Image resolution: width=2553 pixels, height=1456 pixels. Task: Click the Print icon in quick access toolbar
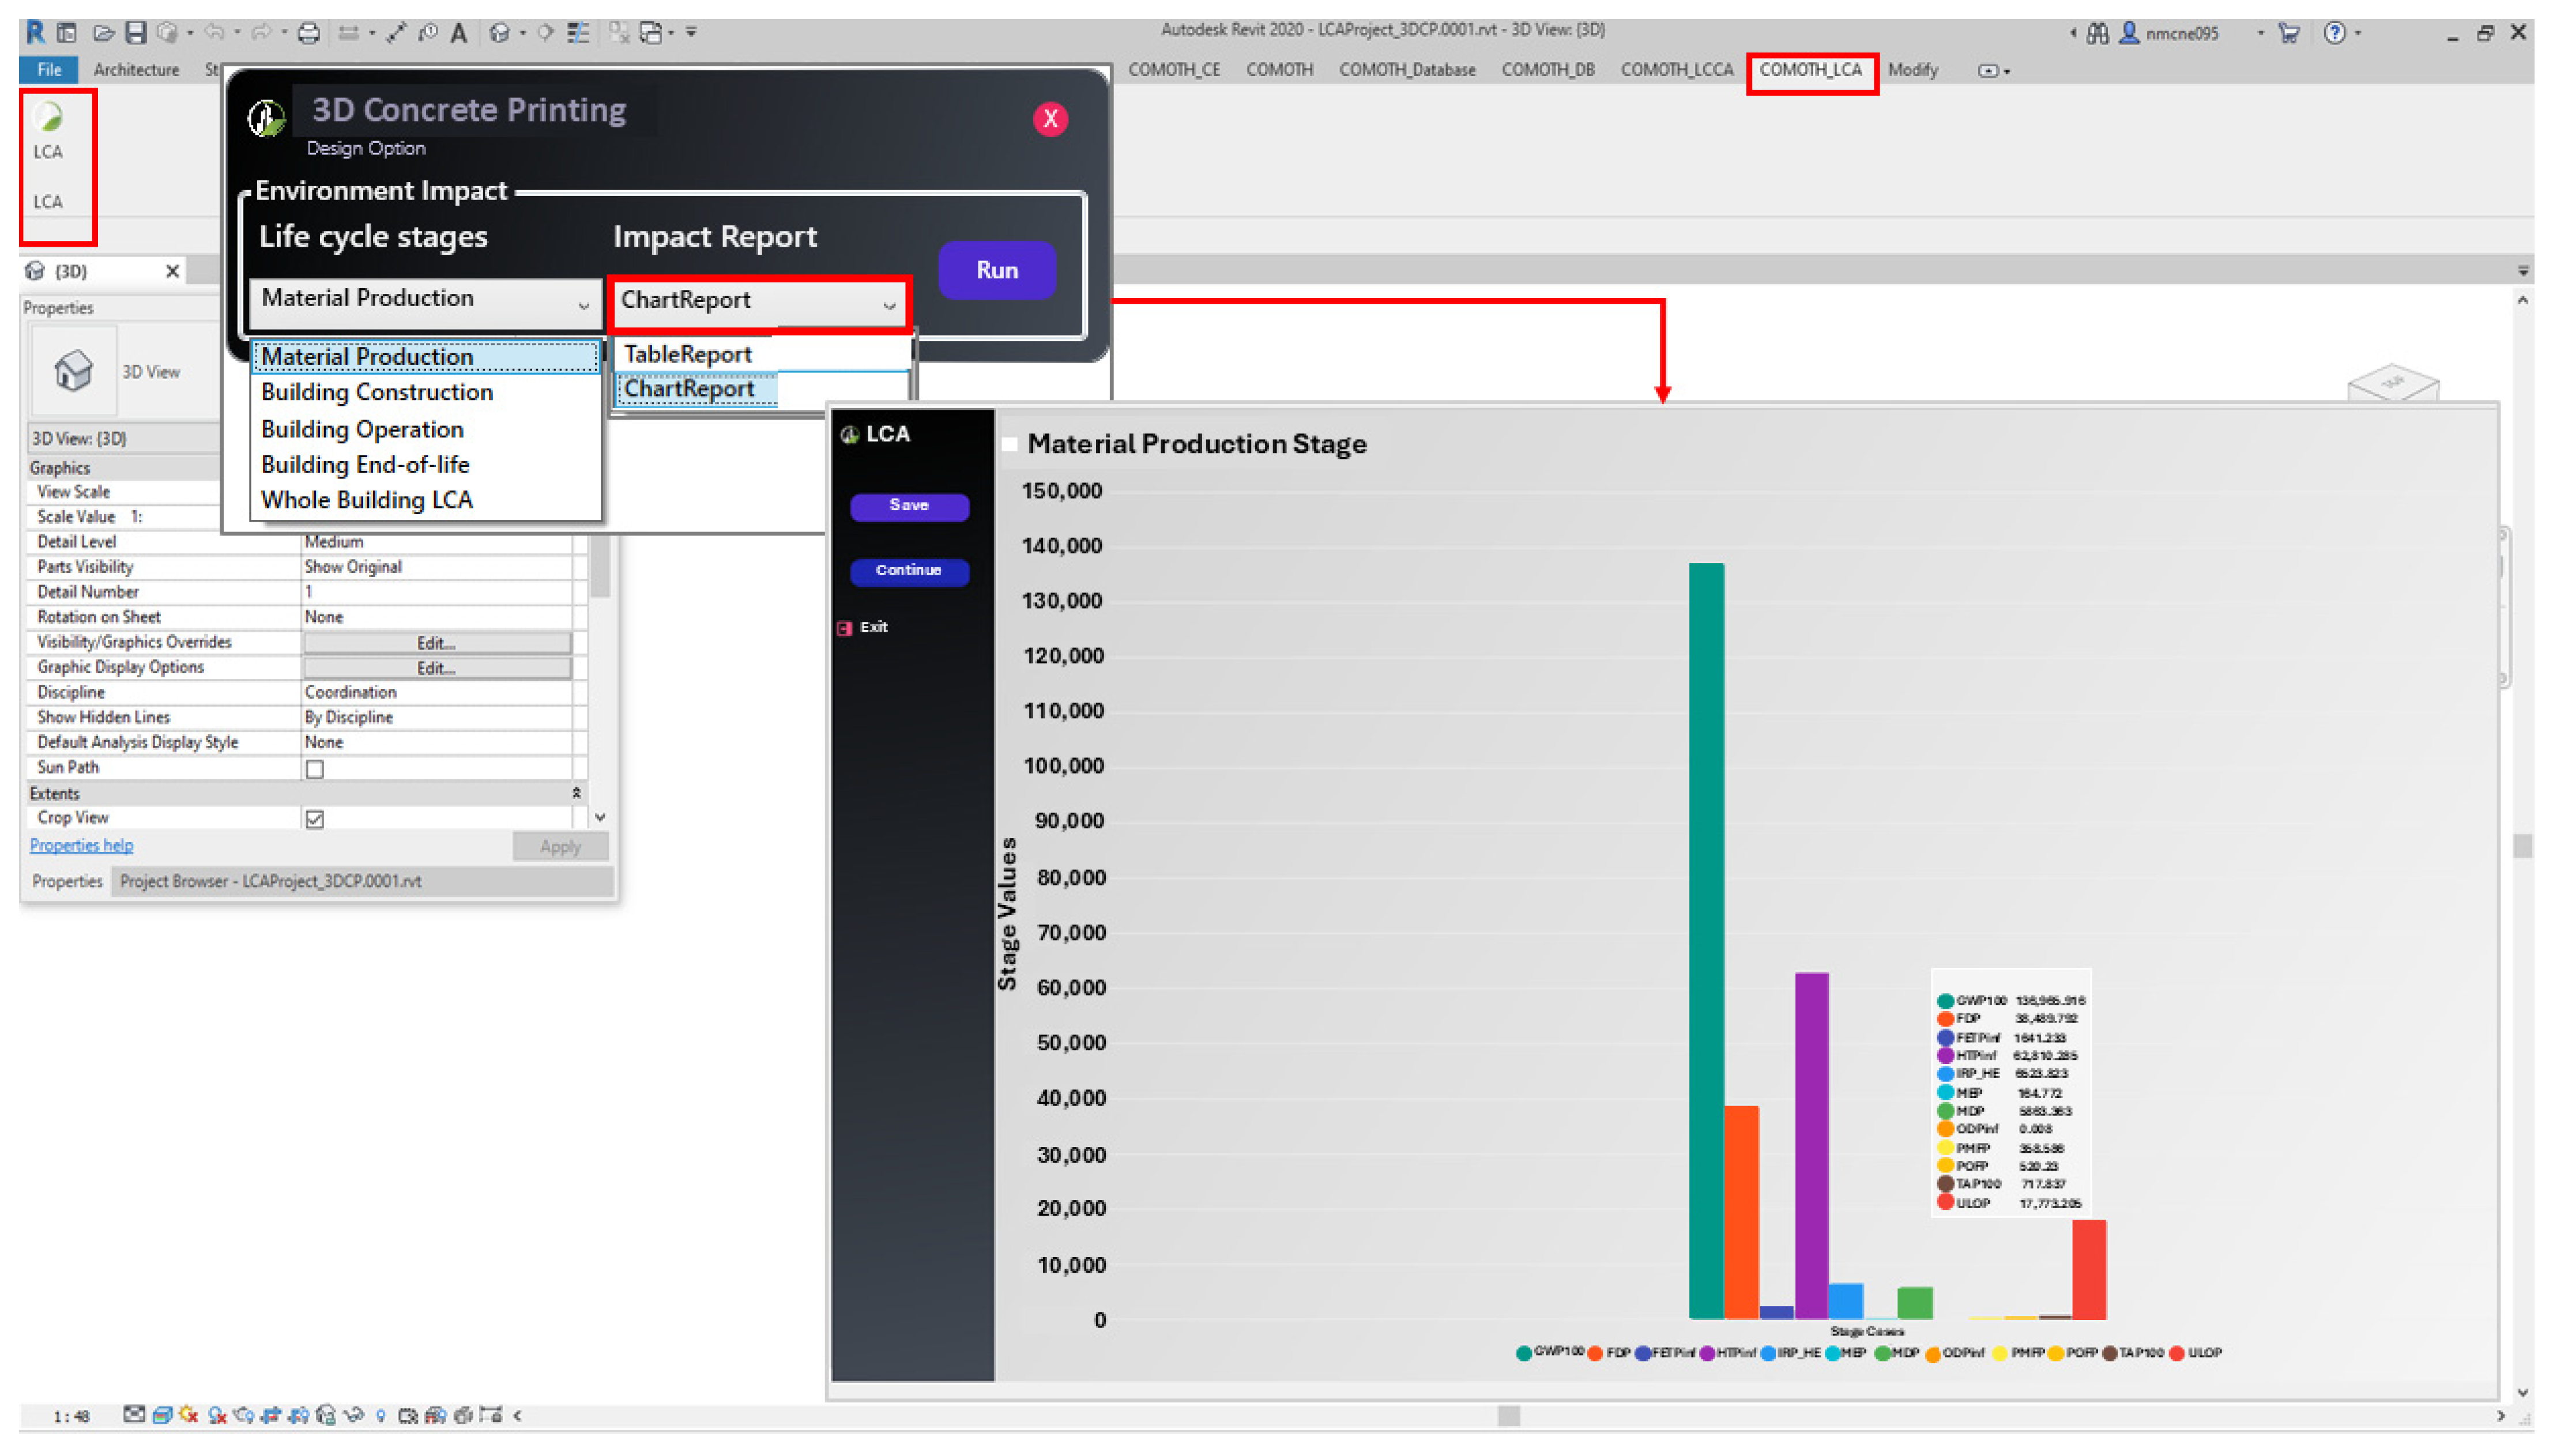click(309, 33)
